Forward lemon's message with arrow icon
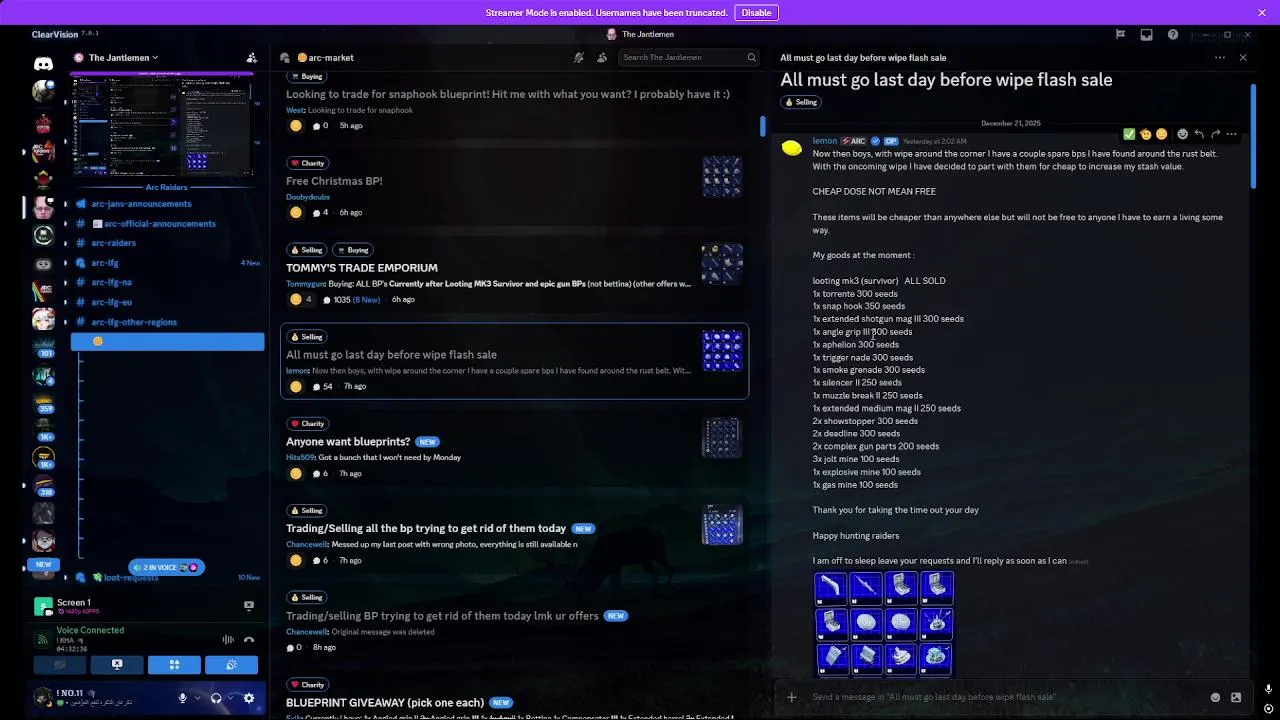This screenshot has height=720, width=1280. (x=1216, y=134)
